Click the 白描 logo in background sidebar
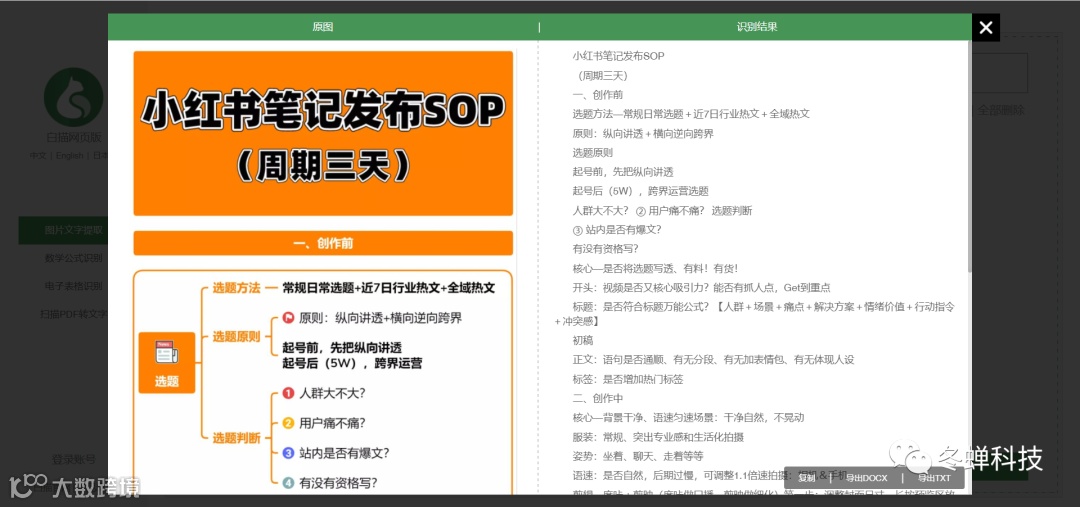1080x507 pixels. pyautogui.click(x=73, y=97)
